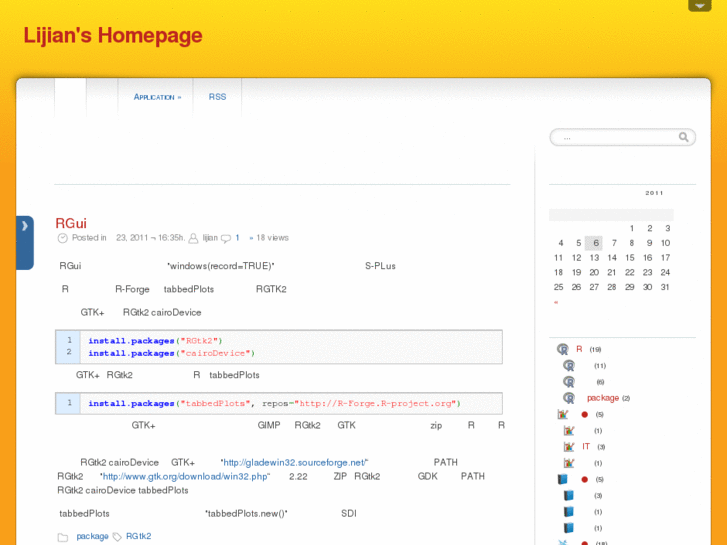Open the top-right dropdown arrow panel
This screenshot has width=727, height=545.
pos(700,6)
